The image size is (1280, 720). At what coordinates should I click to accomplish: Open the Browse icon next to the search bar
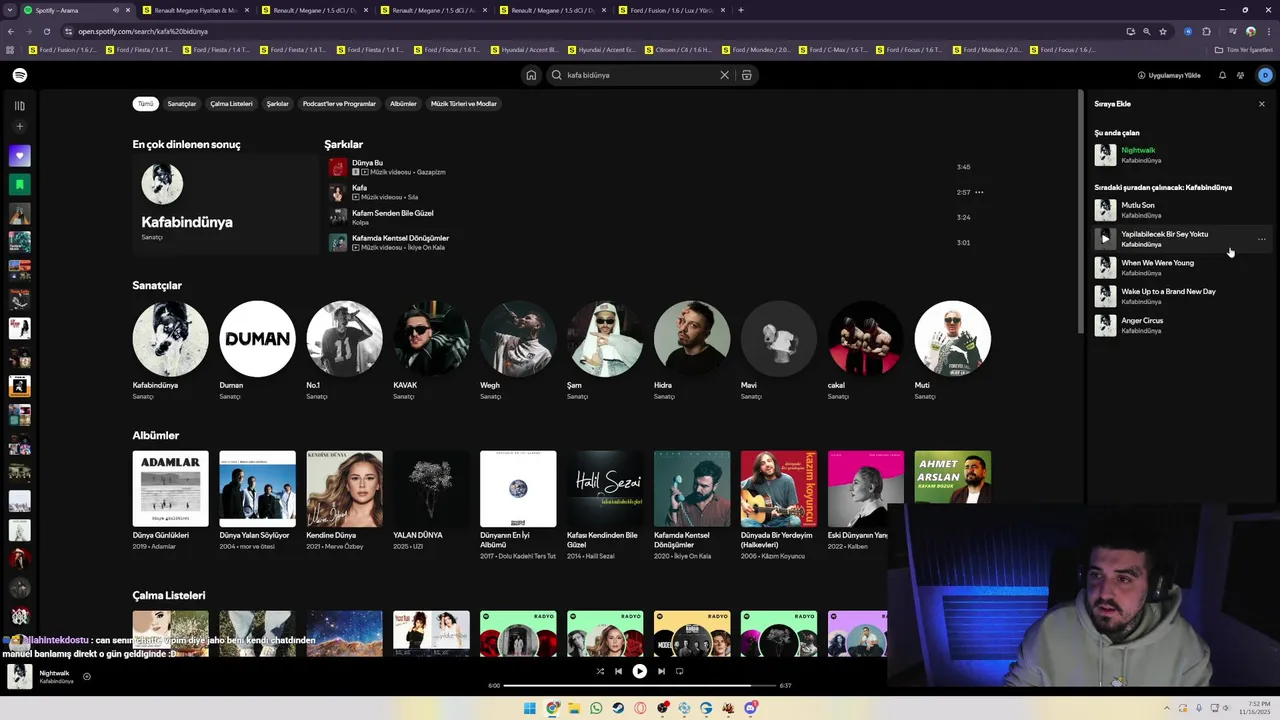click(x=746, y=75)
